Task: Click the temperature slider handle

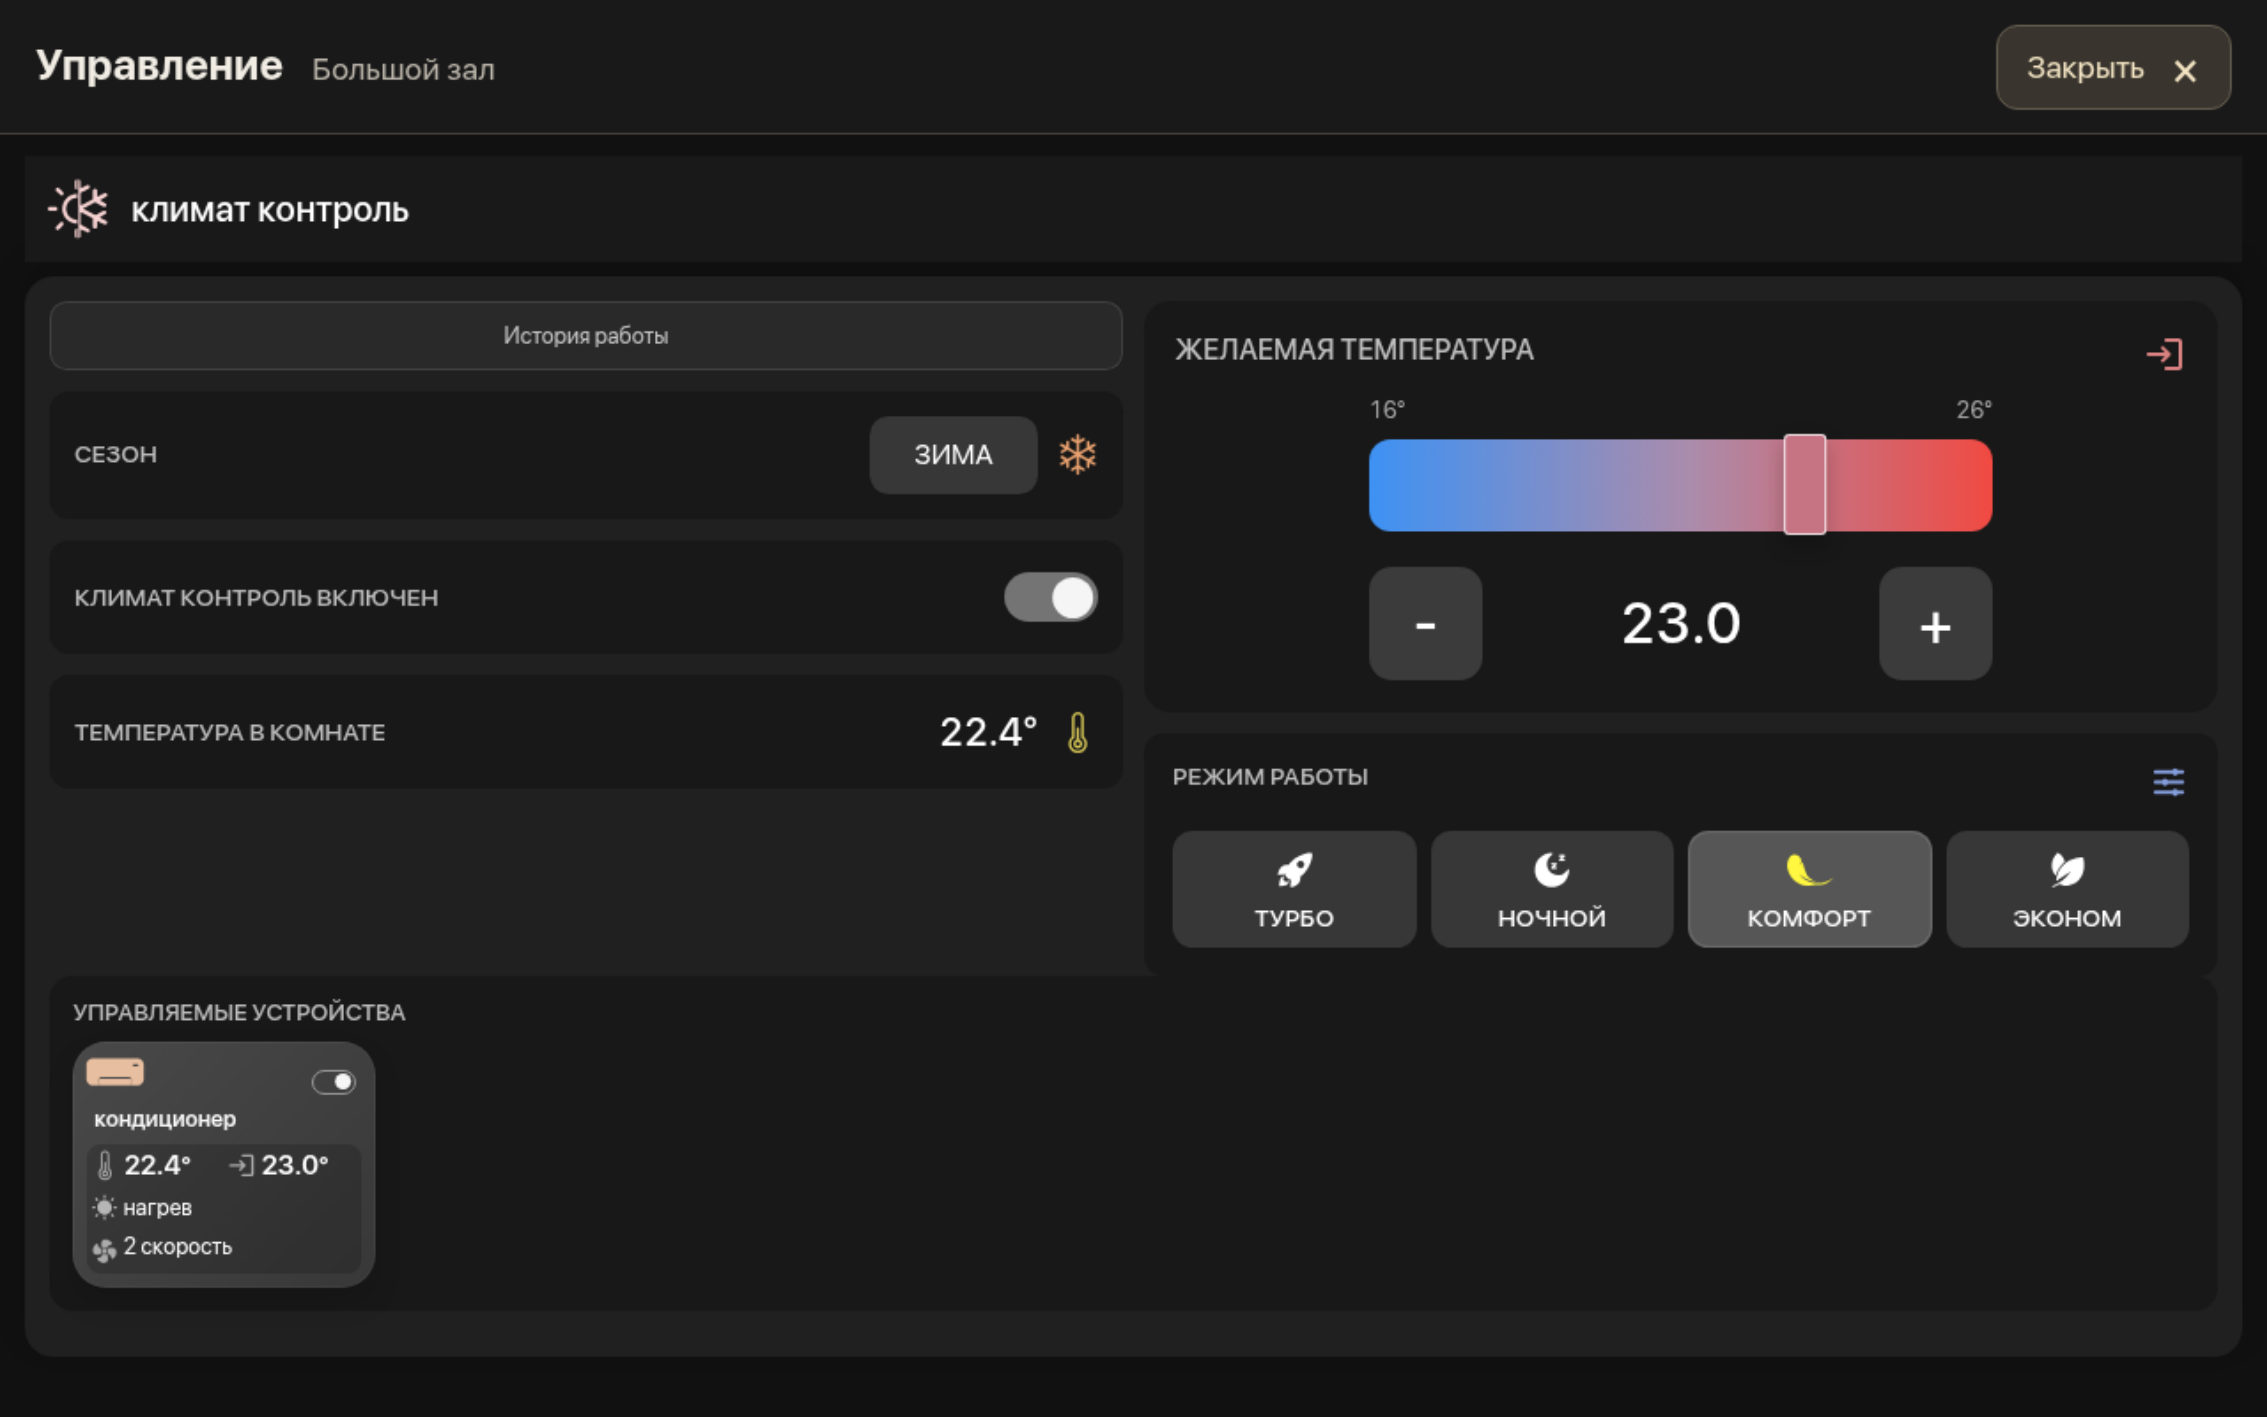Action: point(1805,485)
